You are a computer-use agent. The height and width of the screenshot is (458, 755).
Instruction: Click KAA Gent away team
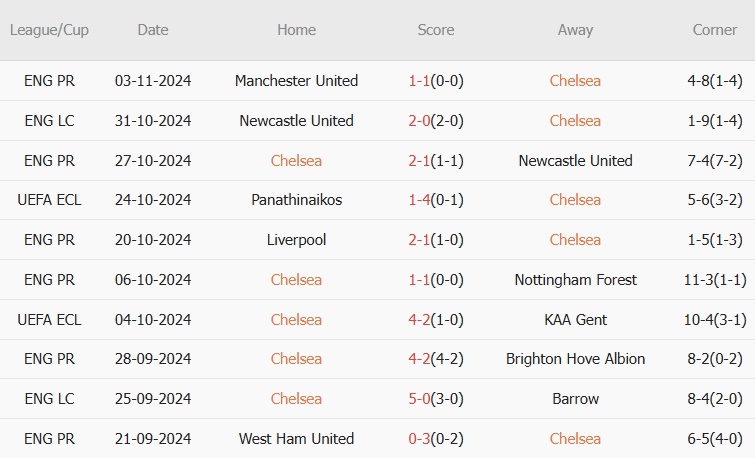(575, 320)
